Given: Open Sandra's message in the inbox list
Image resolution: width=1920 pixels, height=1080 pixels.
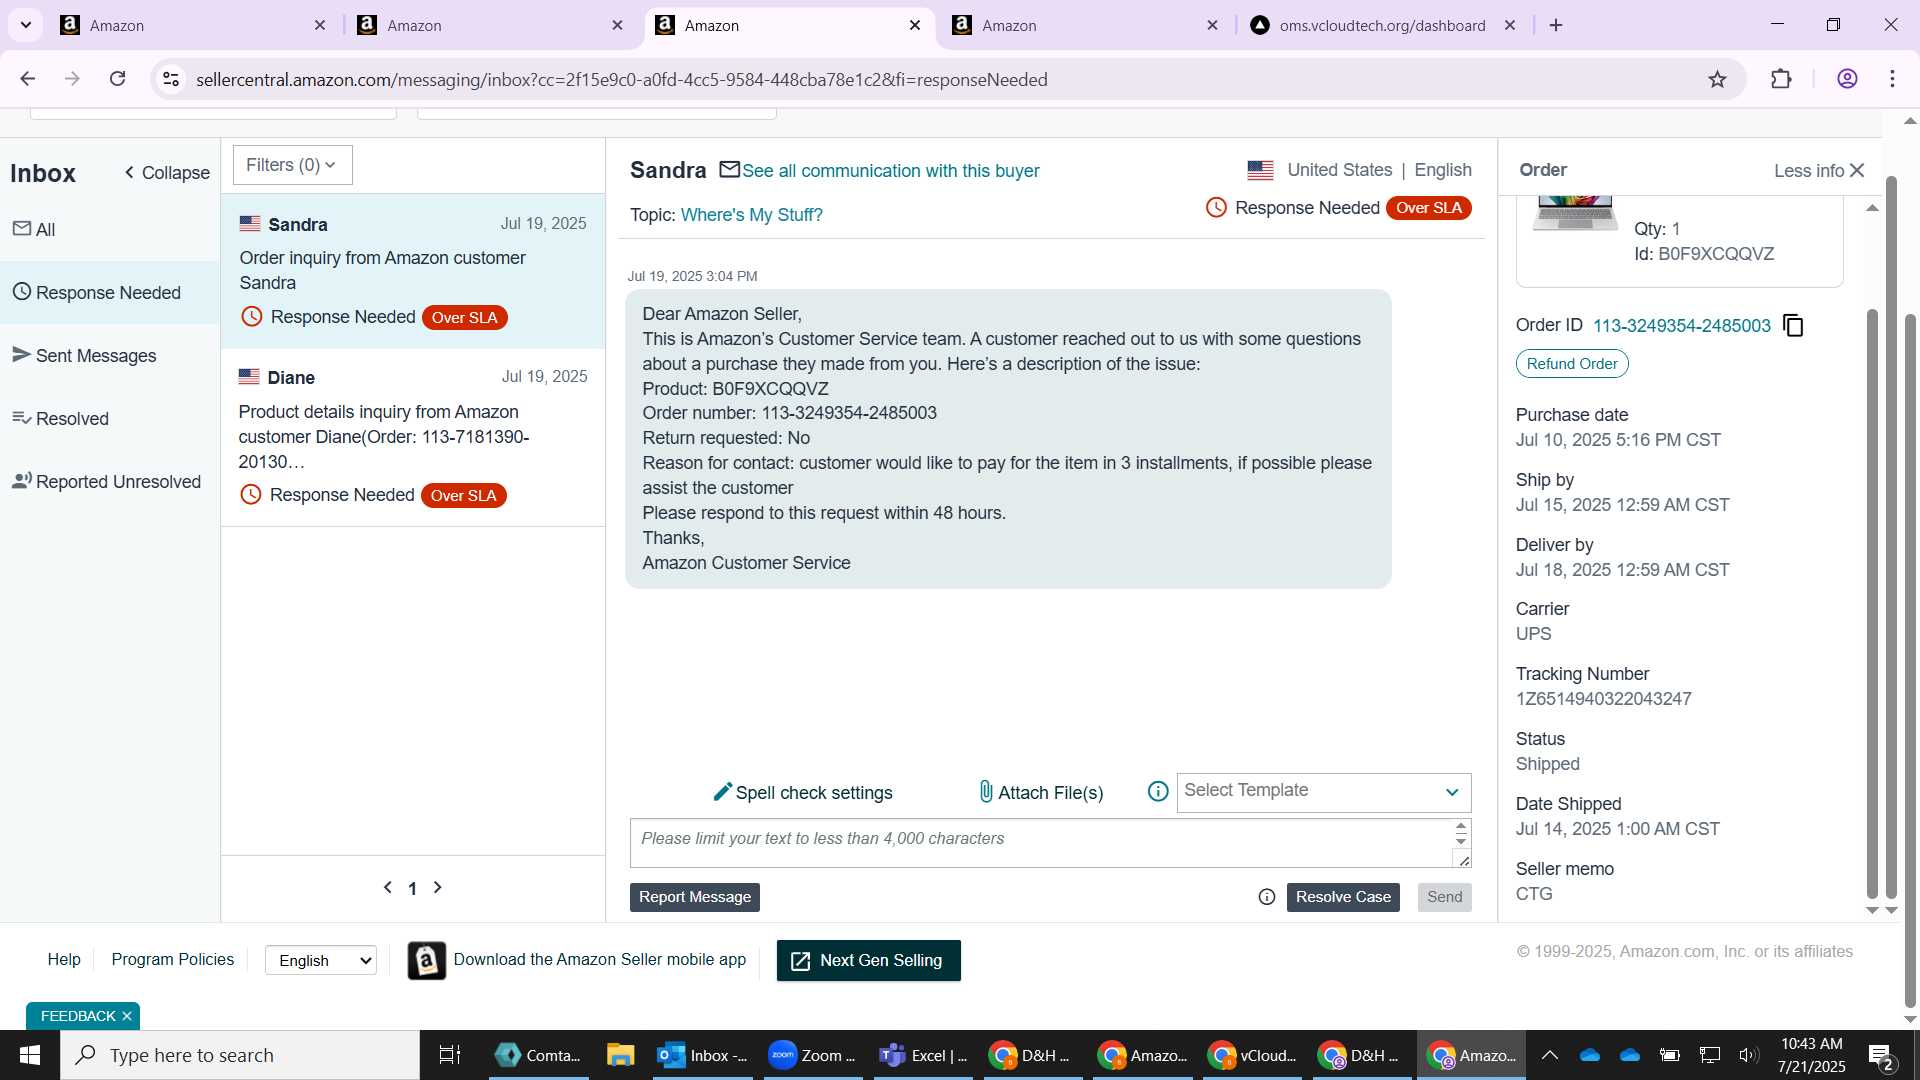Looking at the screenshot, I should (413, 271).
